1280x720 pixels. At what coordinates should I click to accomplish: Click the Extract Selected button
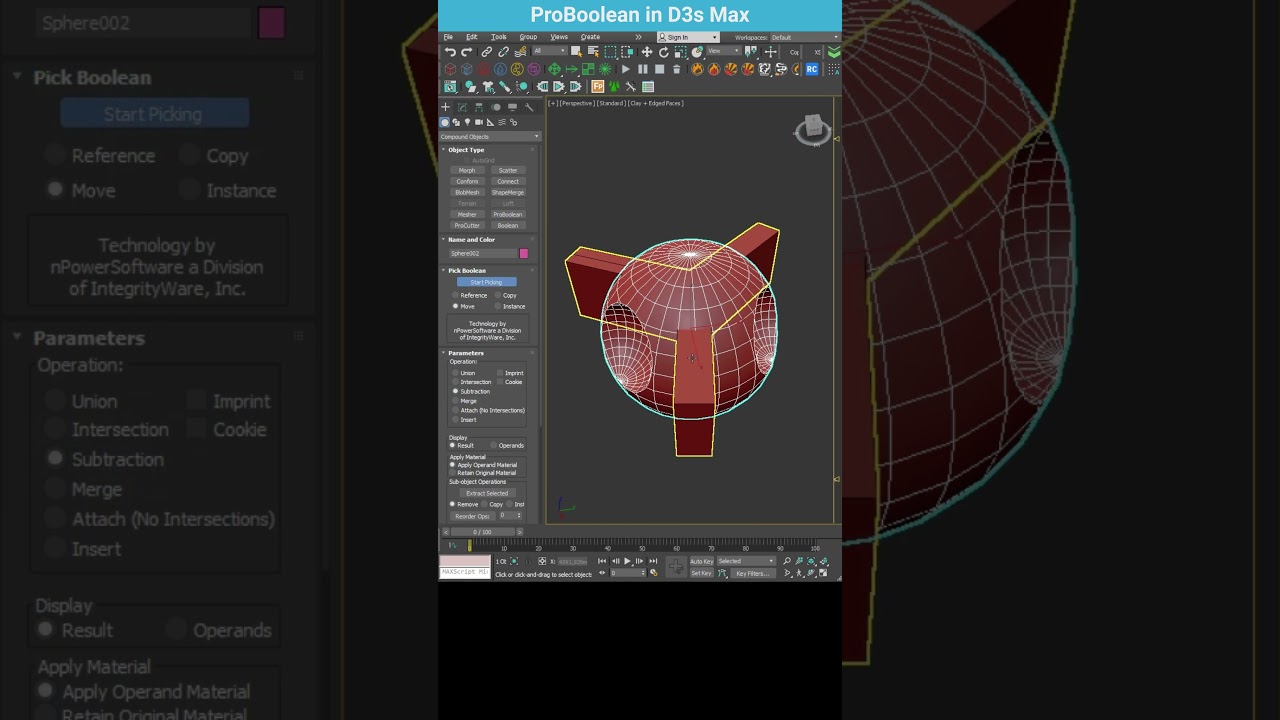(x=487, y=493)
